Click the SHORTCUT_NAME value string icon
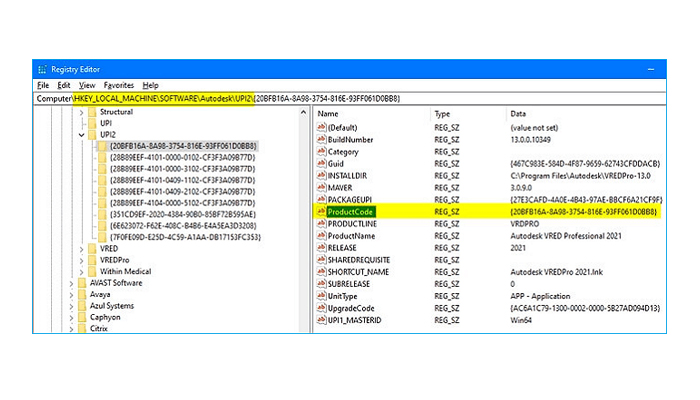 pyautogui.click(x=321, y=272)
